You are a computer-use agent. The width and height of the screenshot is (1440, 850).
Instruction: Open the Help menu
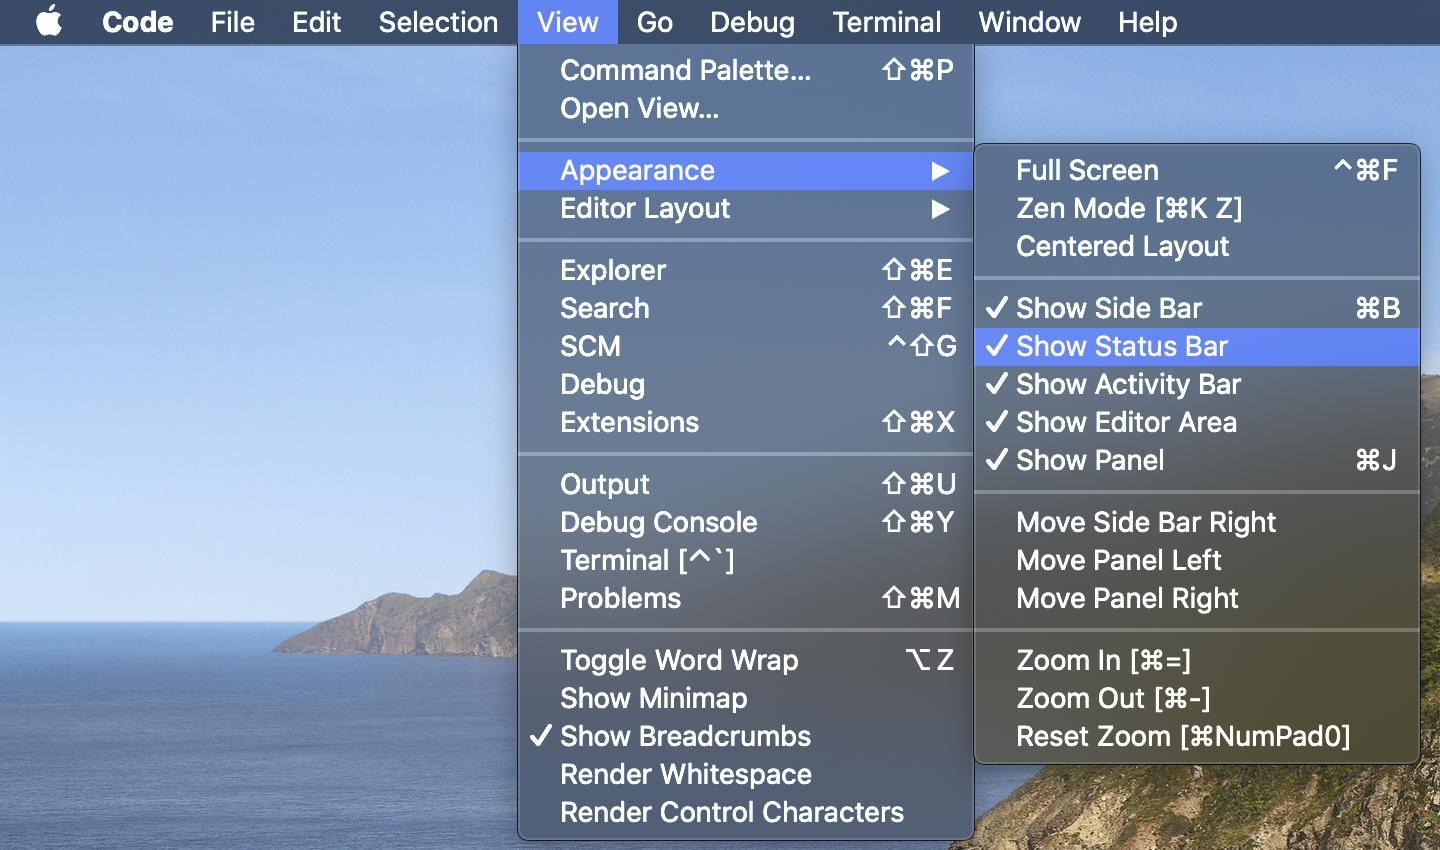(1147, 22)
